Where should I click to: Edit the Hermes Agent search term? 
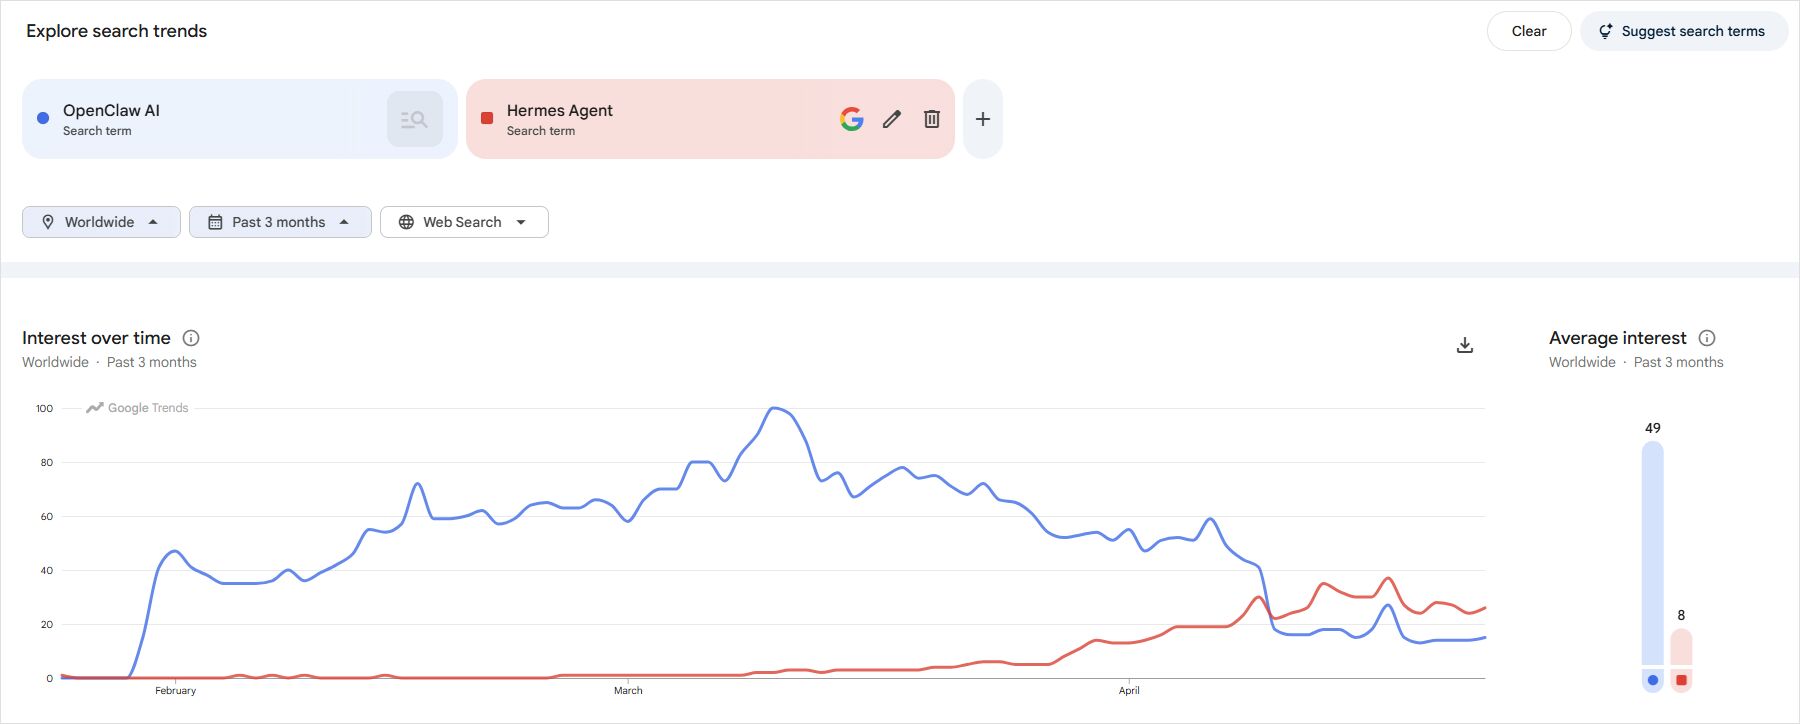tap(891, 119)
